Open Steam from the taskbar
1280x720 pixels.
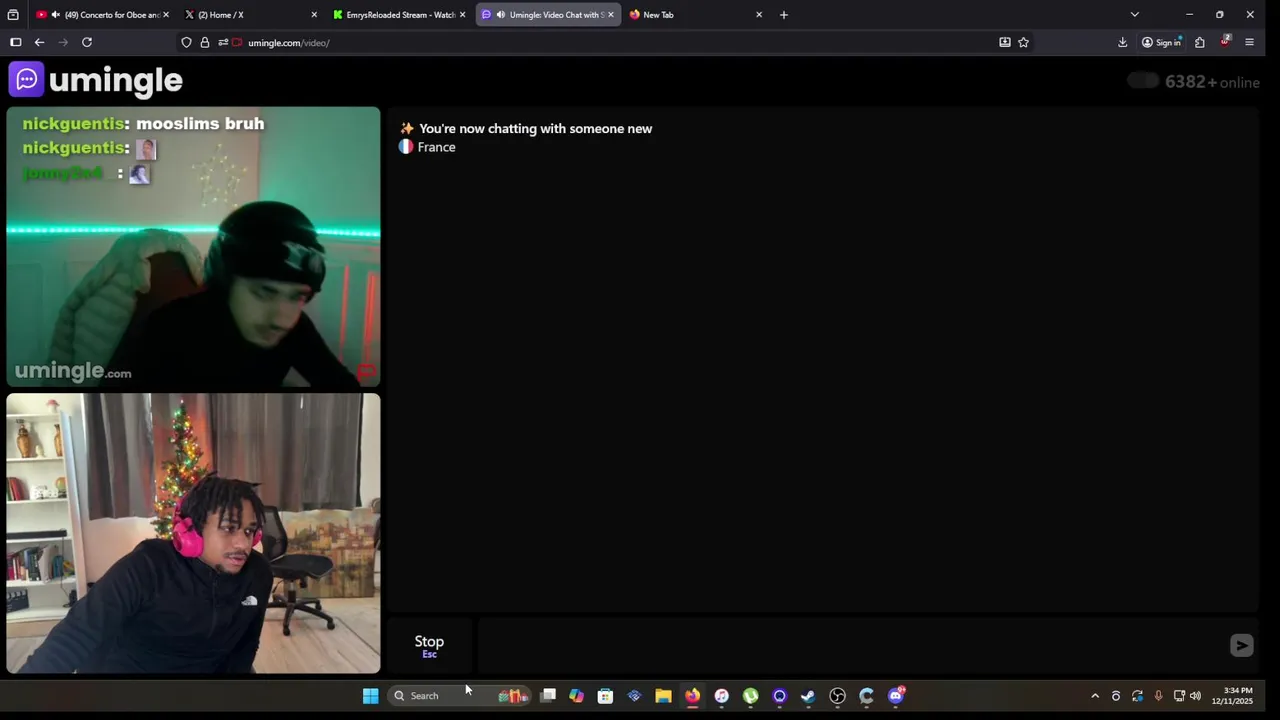pos(808,696)
